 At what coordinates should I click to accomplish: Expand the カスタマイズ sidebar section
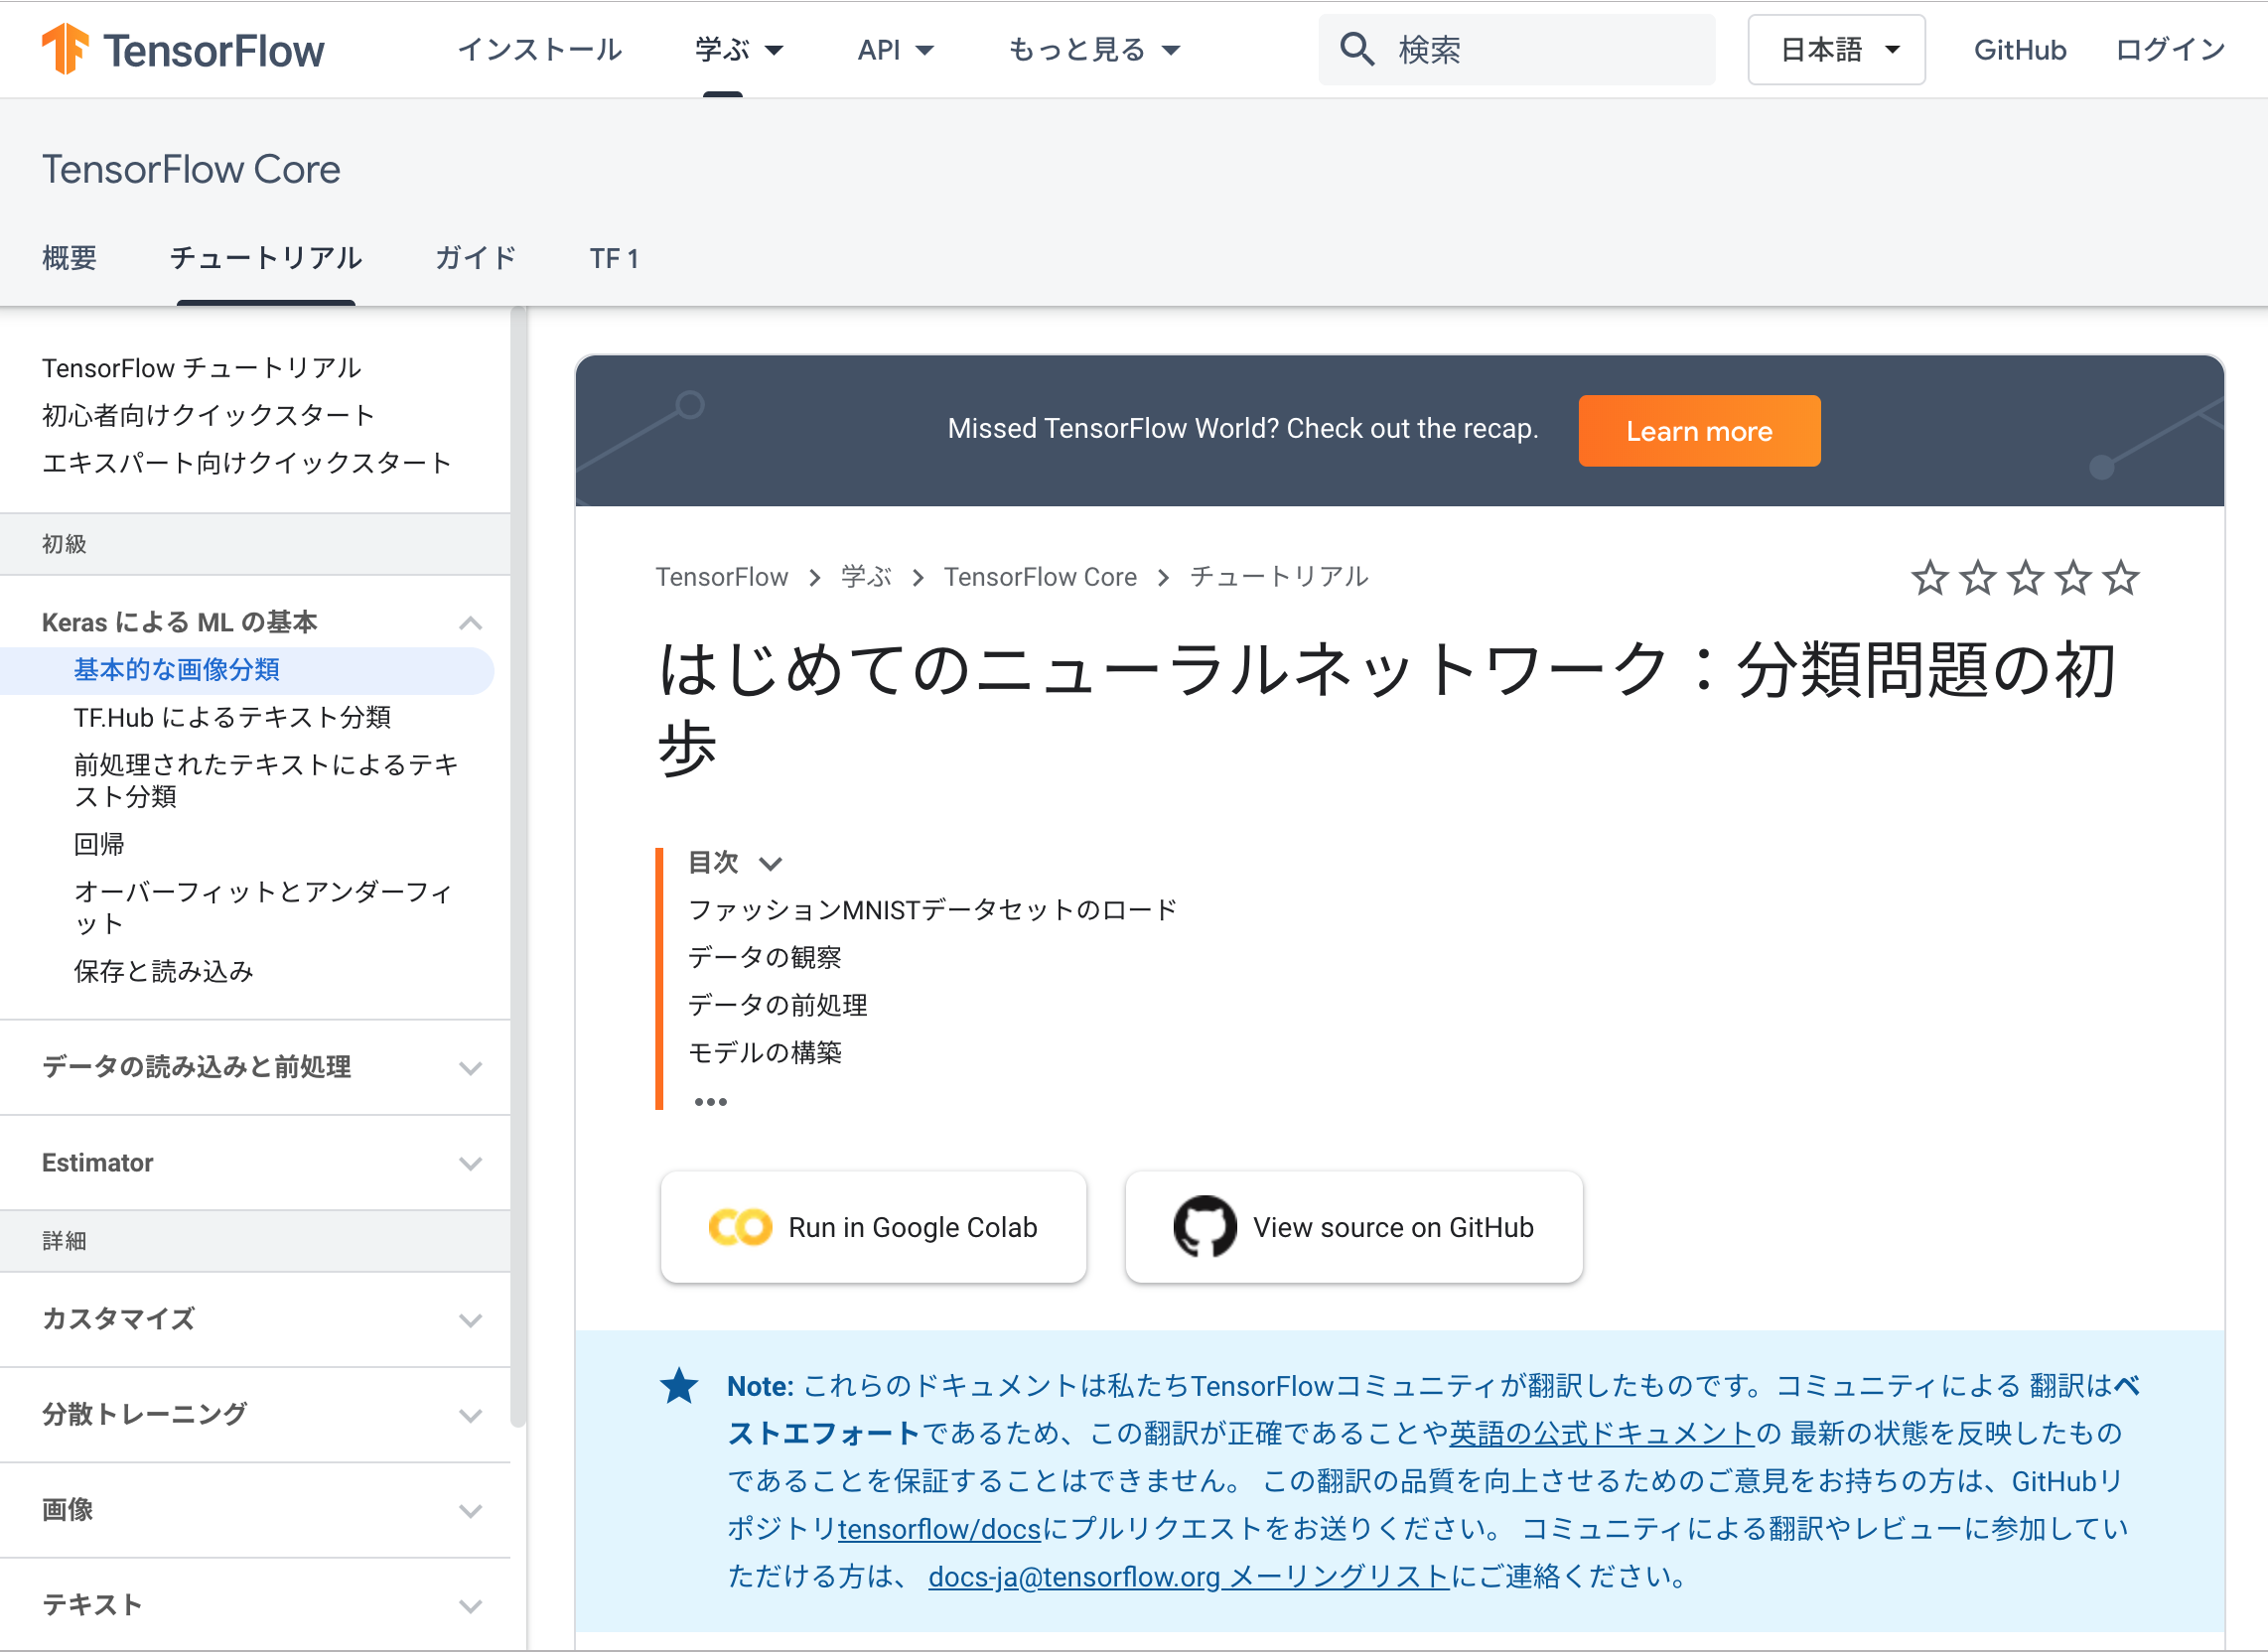470,1320
